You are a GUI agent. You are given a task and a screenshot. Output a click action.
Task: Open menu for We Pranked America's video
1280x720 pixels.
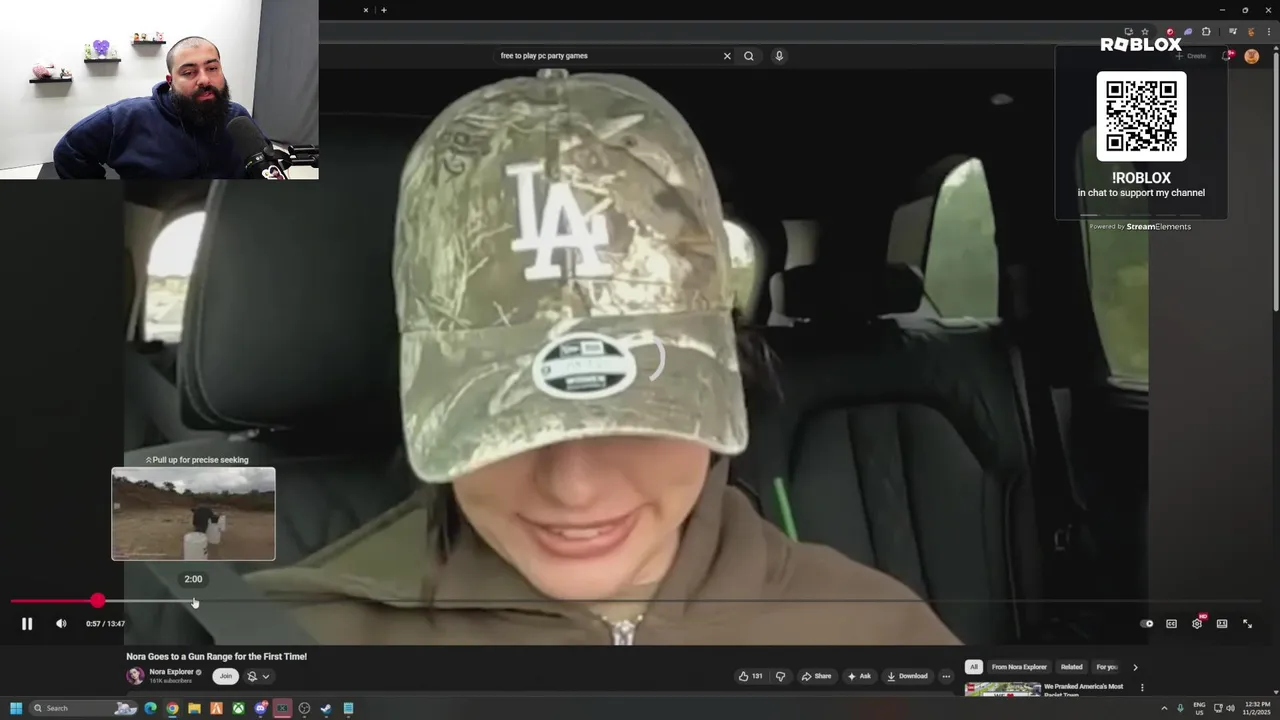pos(1142,688)
